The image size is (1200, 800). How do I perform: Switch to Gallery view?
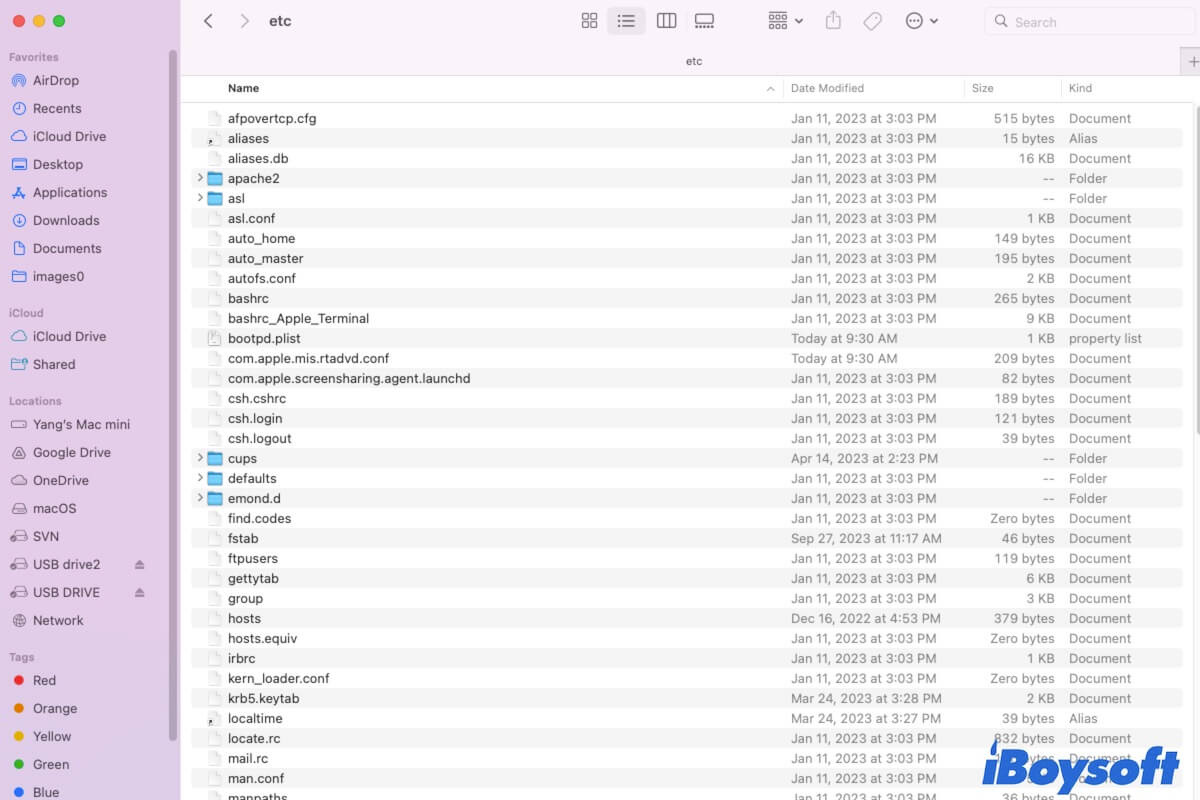coord(704,20)
